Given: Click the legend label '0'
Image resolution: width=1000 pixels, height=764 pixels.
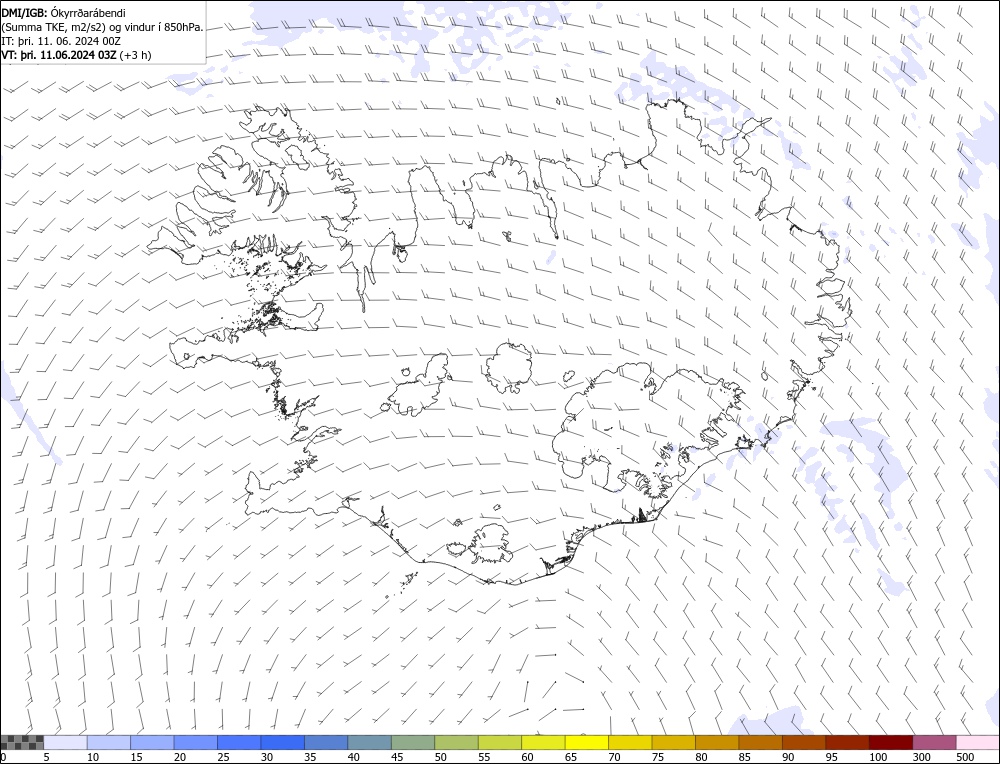Looking at the screenshot, I should coord(3,757).
